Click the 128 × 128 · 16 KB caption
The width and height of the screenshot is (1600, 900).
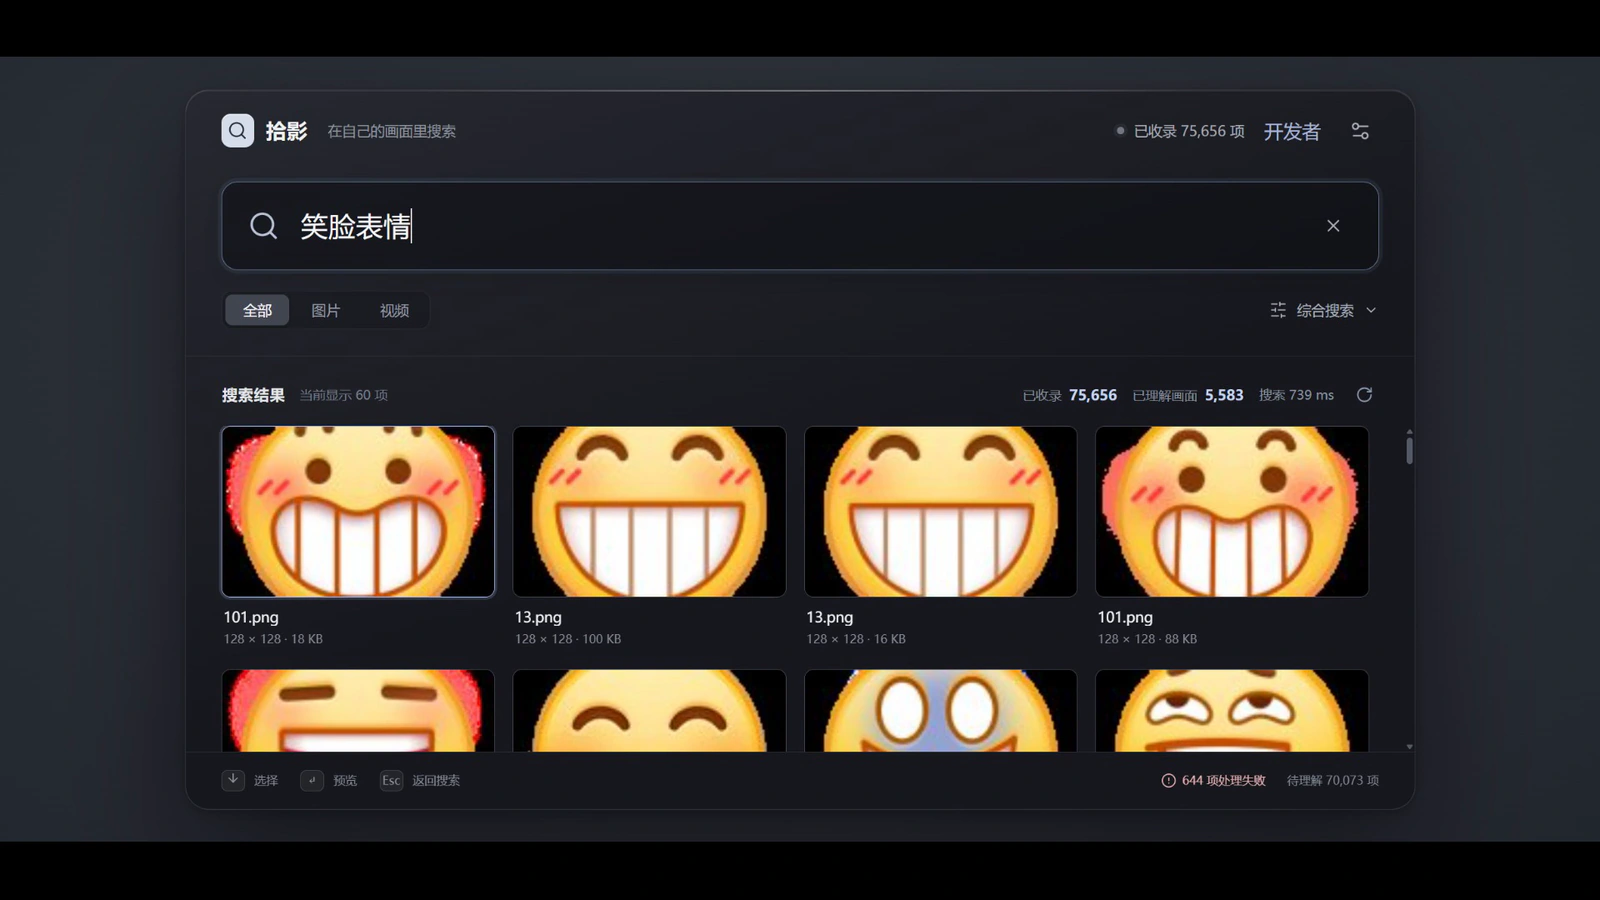coord(856,639)
